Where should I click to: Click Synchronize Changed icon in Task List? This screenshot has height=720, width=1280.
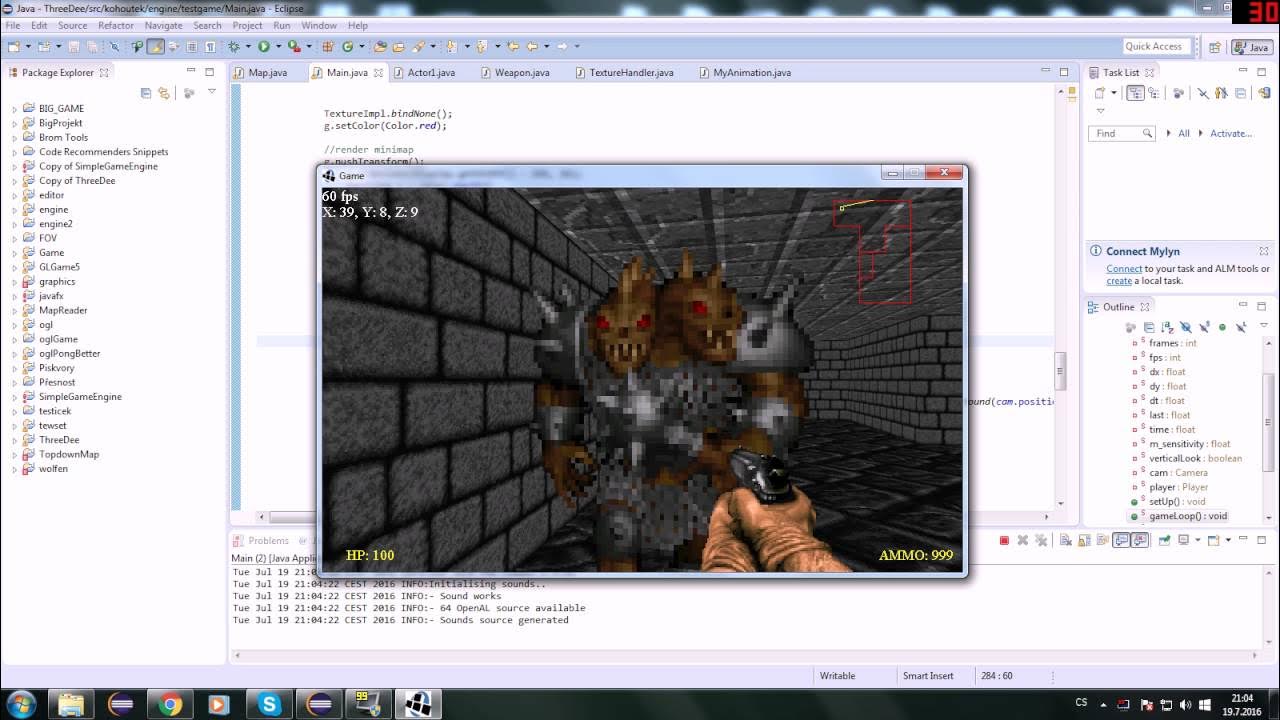(x=1264, y=93)
